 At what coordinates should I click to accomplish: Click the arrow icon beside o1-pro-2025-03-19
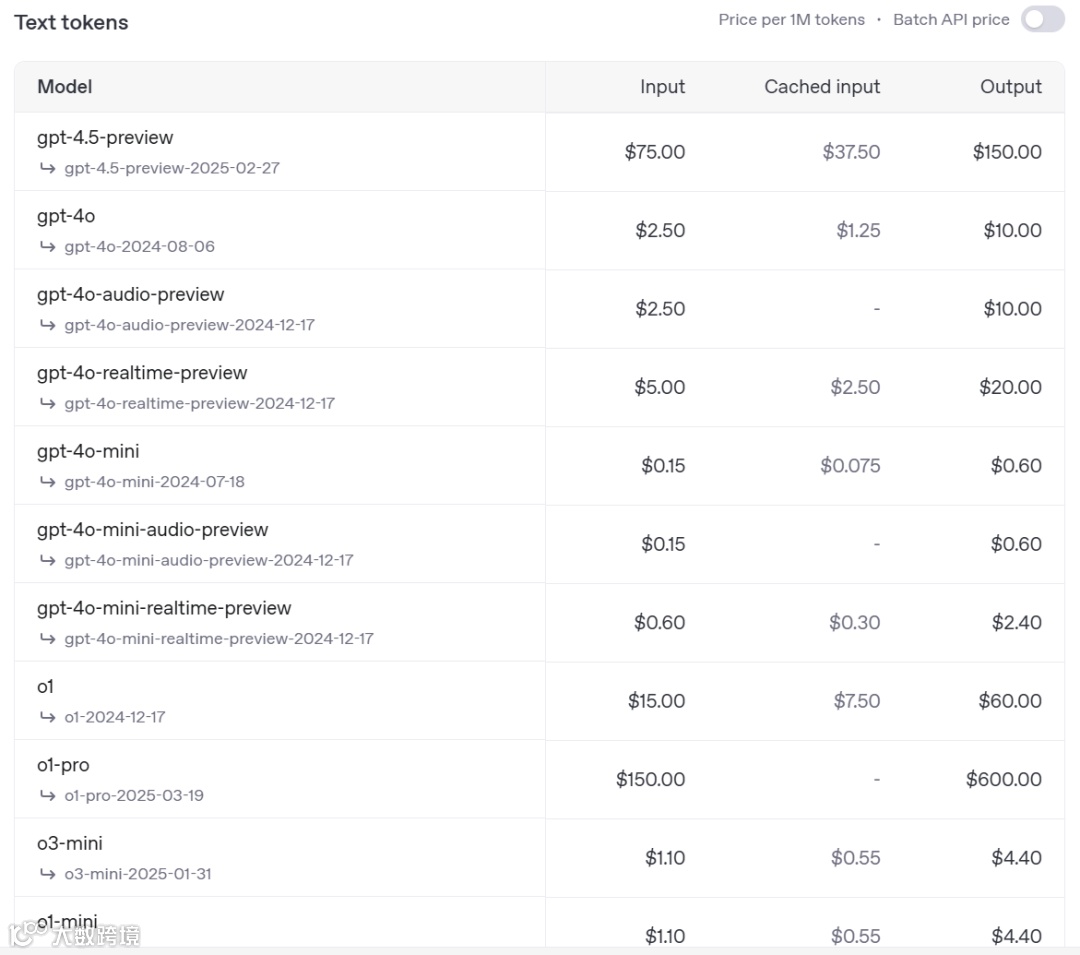[x=47, y=795]
